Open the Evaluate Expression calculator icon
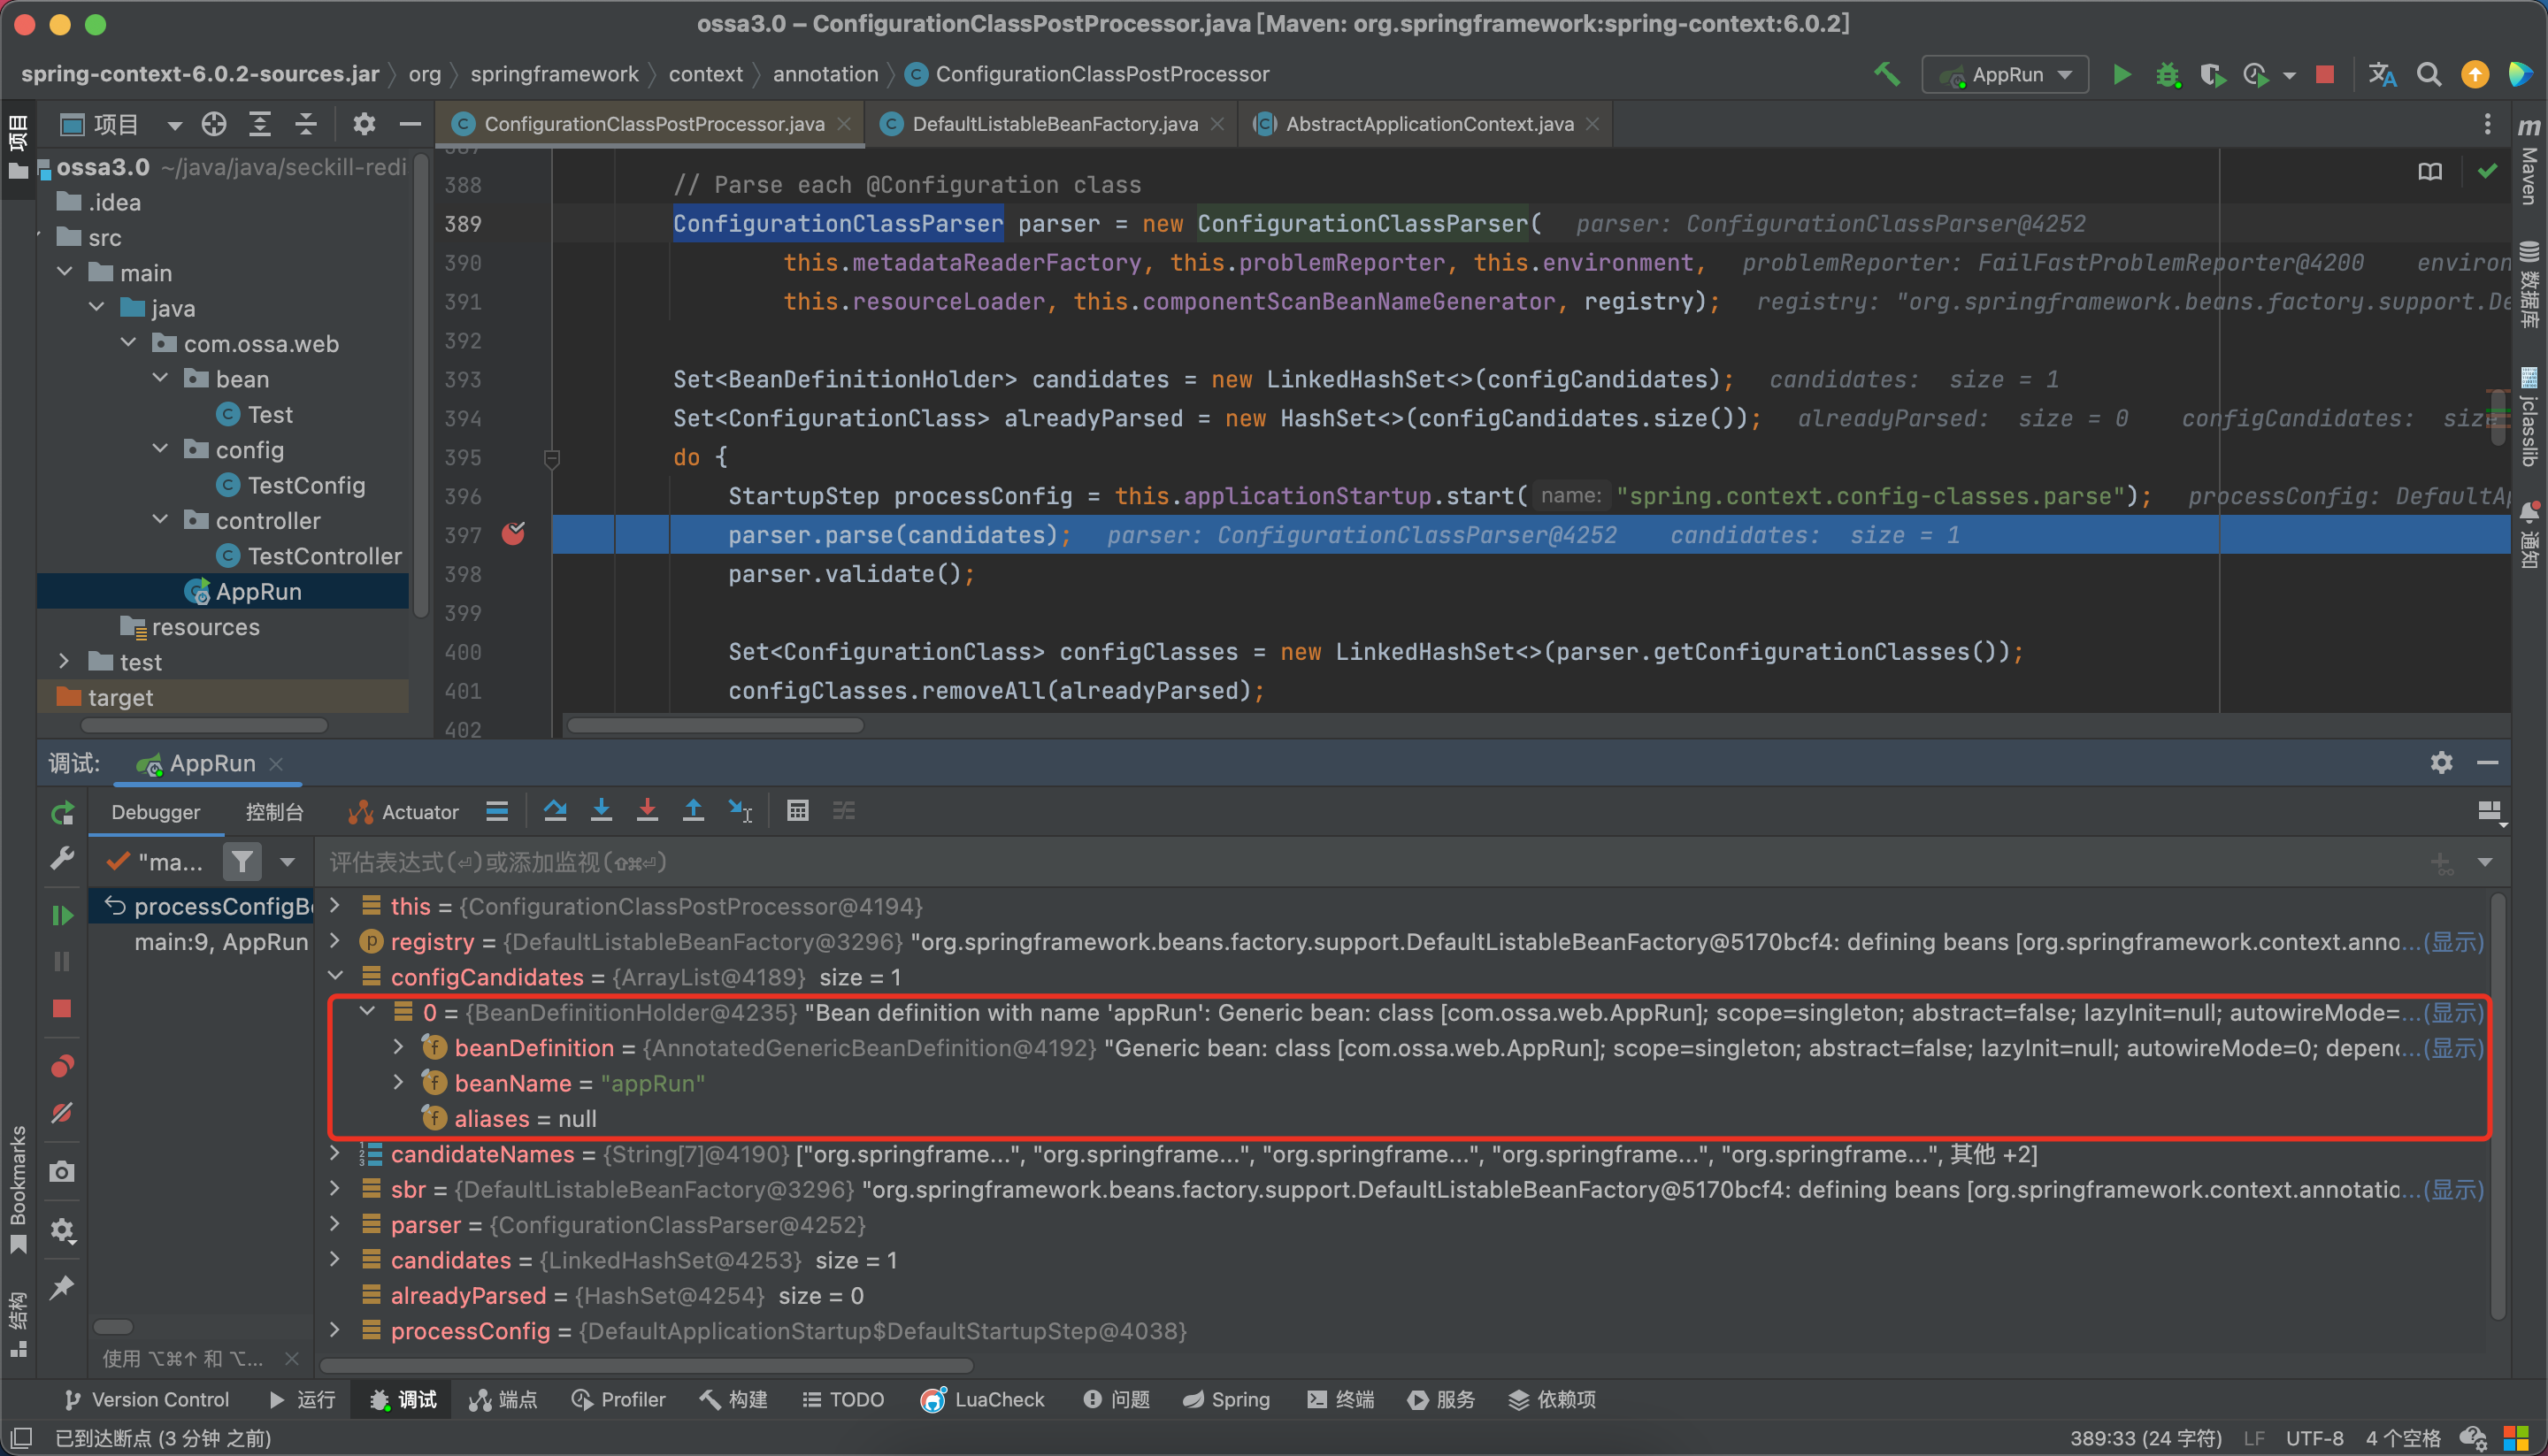Screen dimensions: 2548x1456 tap(797, 811)
